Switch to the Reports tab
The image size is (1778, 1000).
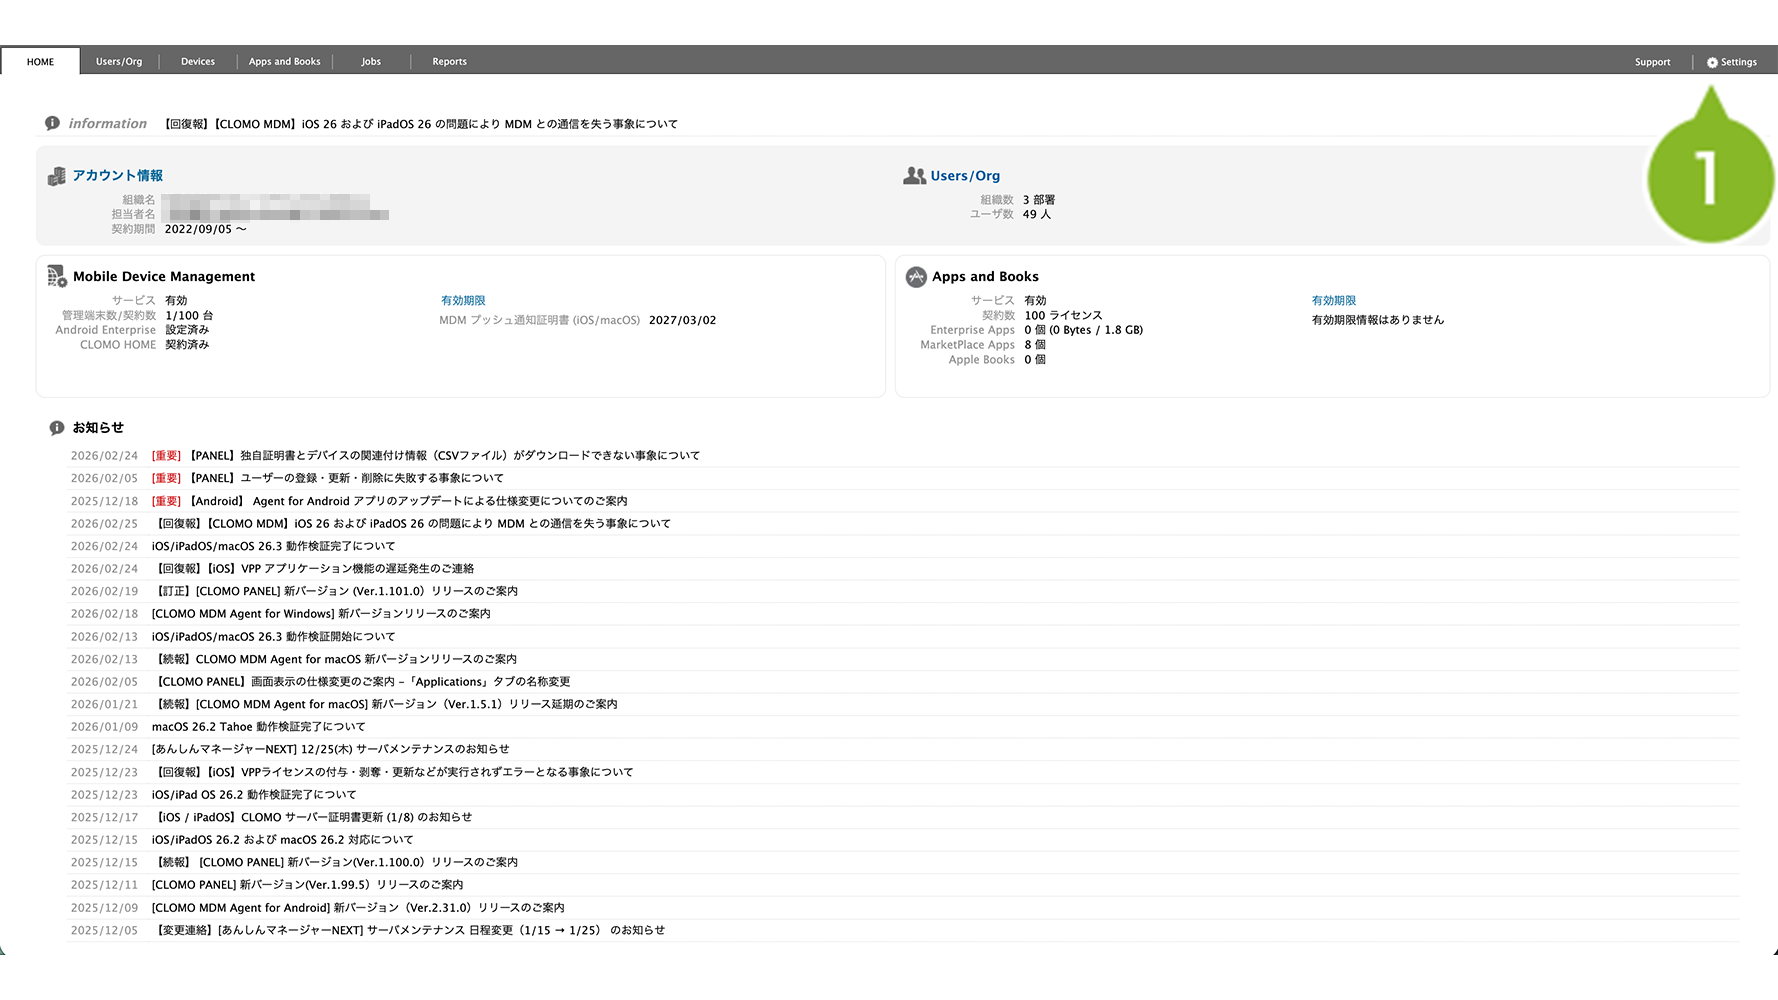[x=449, y=62]
